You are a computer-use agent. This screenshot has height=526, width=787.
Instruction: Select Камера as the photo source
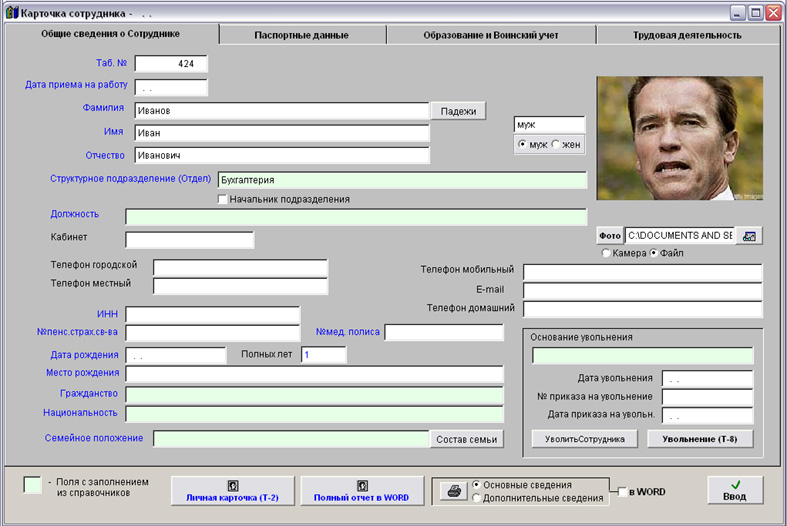(606, 253)
